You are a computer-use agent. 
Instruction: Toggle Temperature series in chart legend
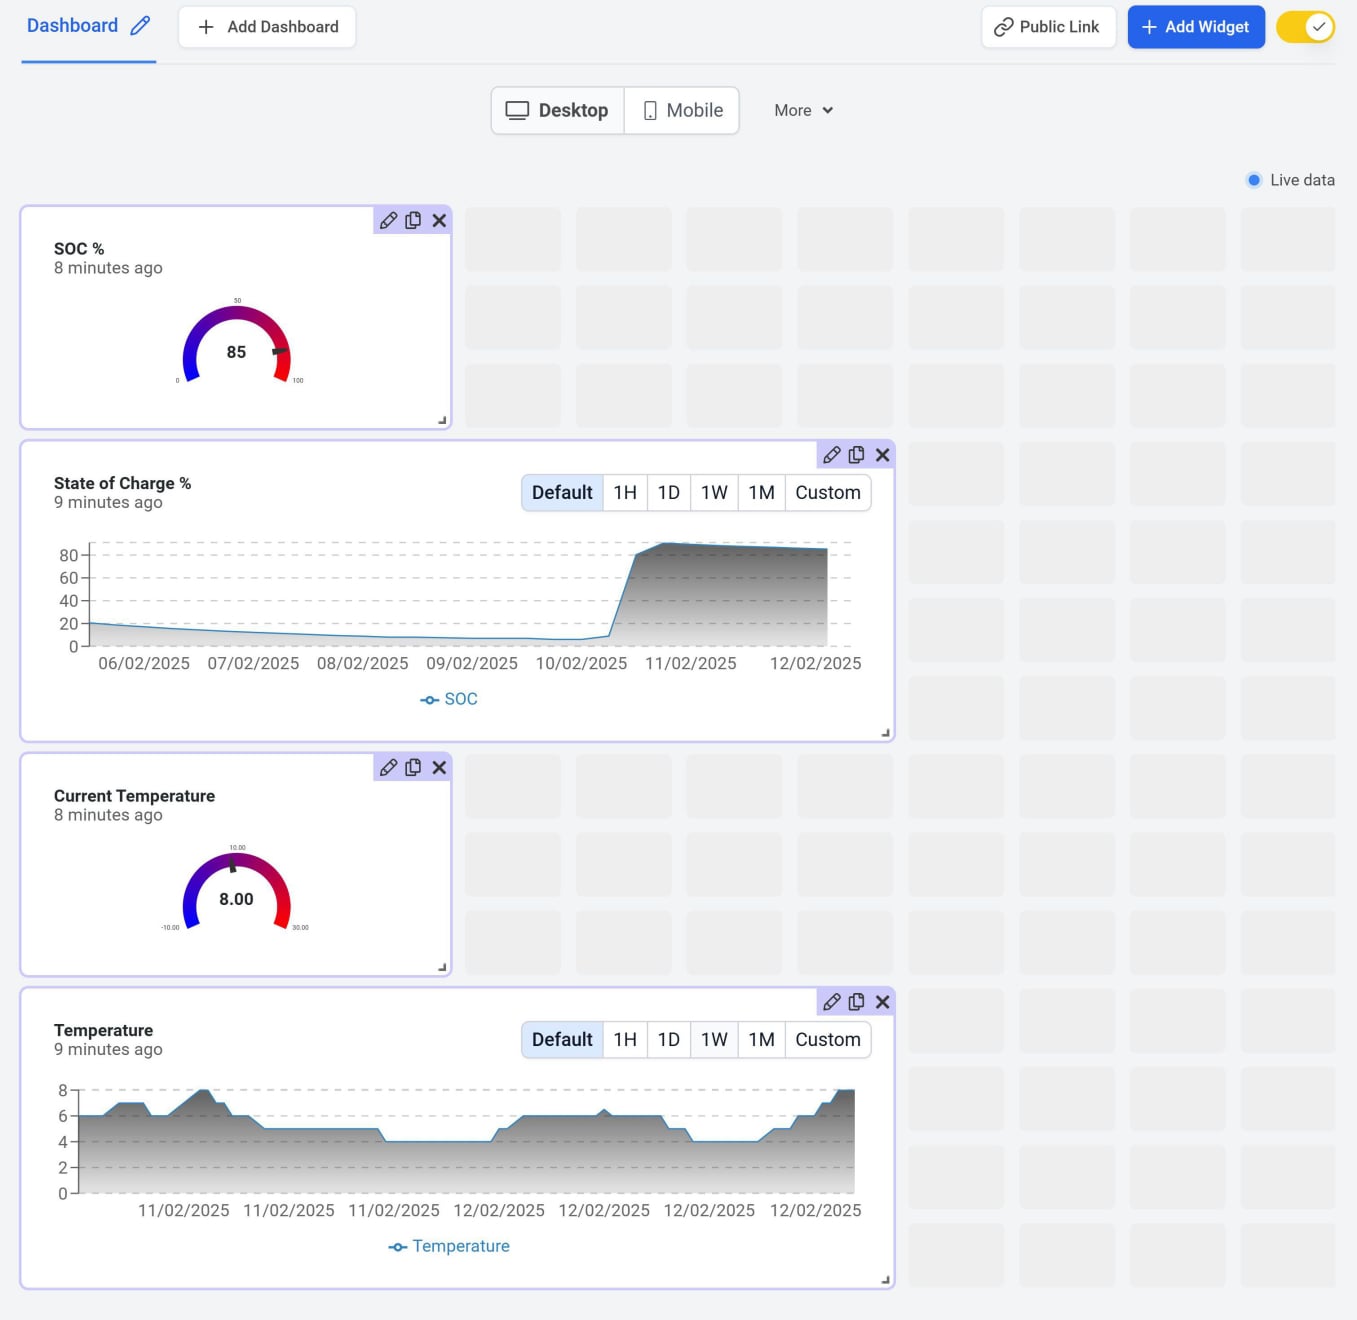[x=449, y=1246]
